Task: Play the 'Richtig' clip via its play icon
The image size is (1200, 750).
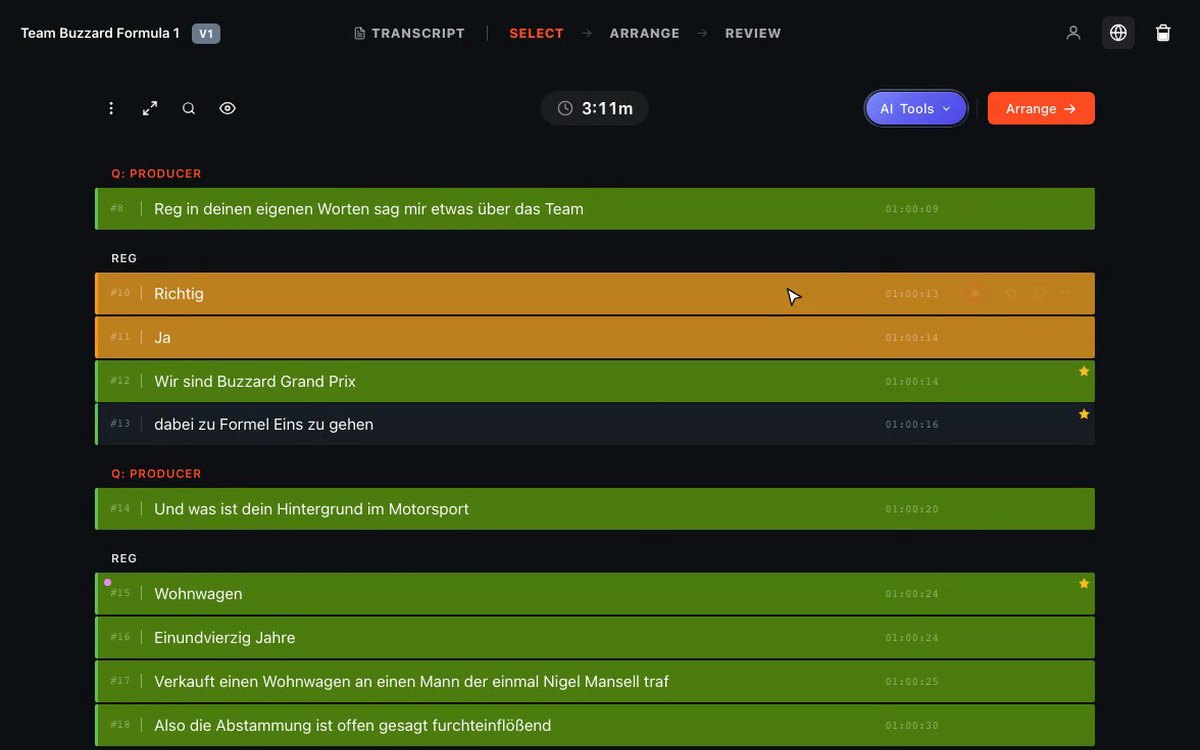Action: coord(975,293)
